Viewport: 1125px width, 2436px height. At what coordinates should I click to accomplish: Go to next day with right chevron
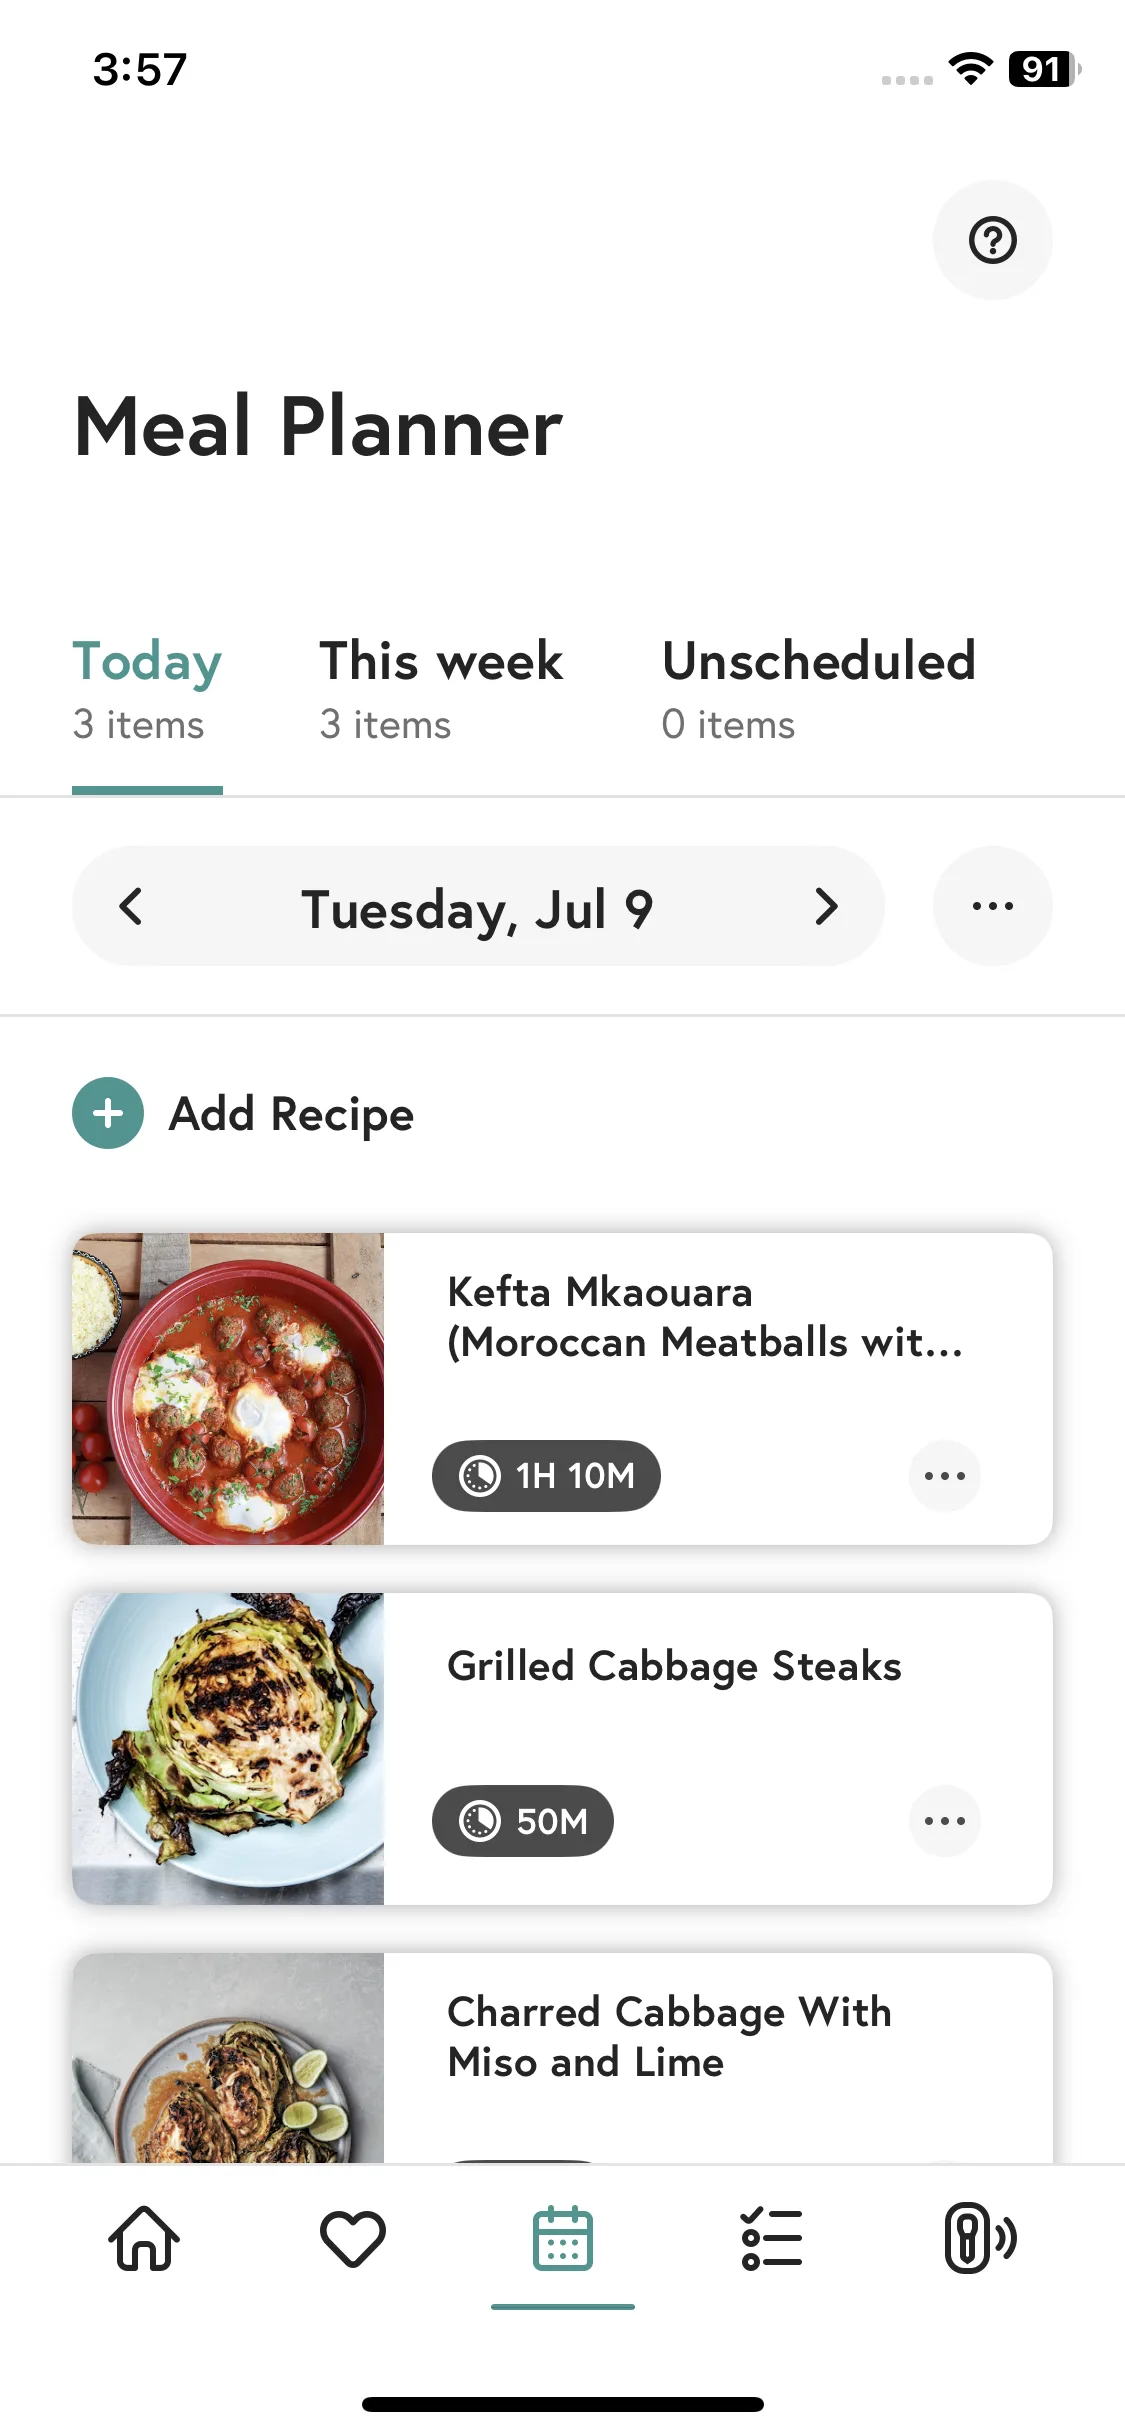pos(826,906)
